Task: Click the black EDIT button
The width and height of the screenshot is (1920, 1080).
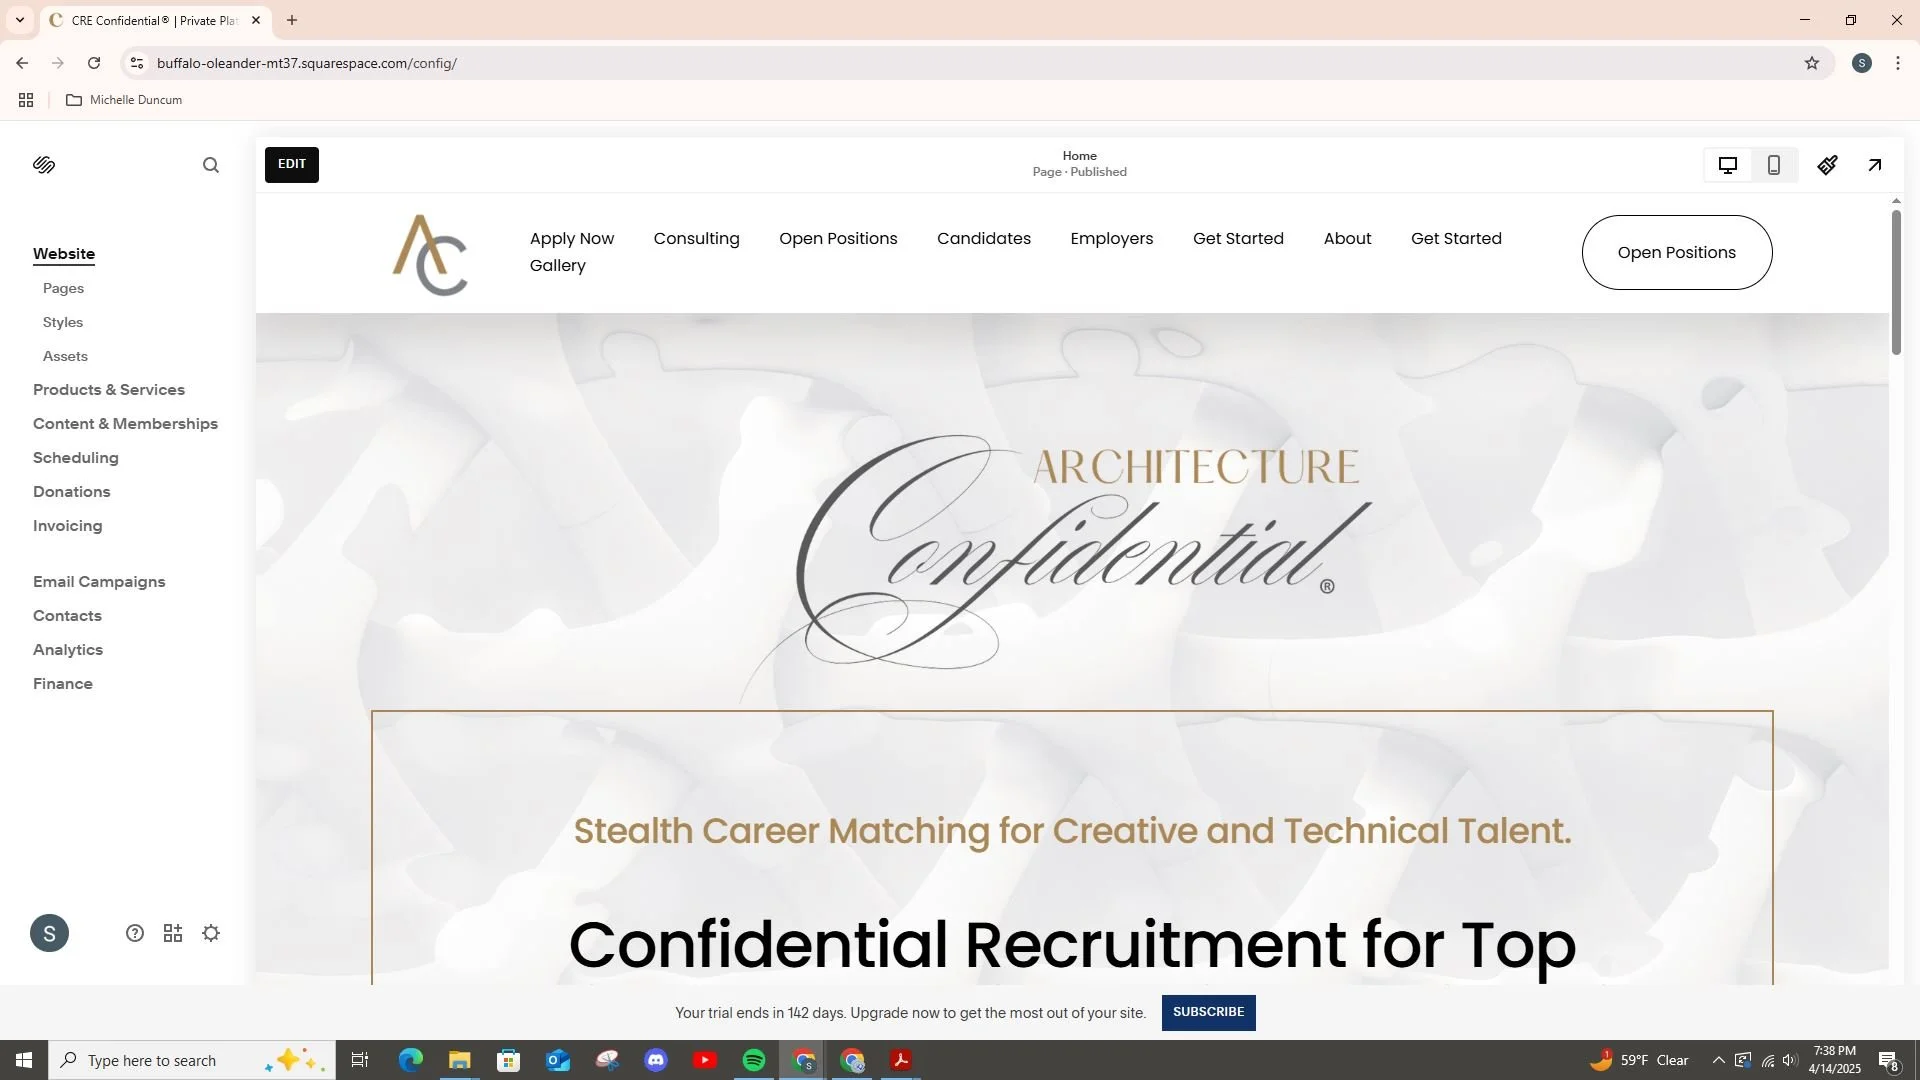Action: pyautogui.click(x=292, y=164)
